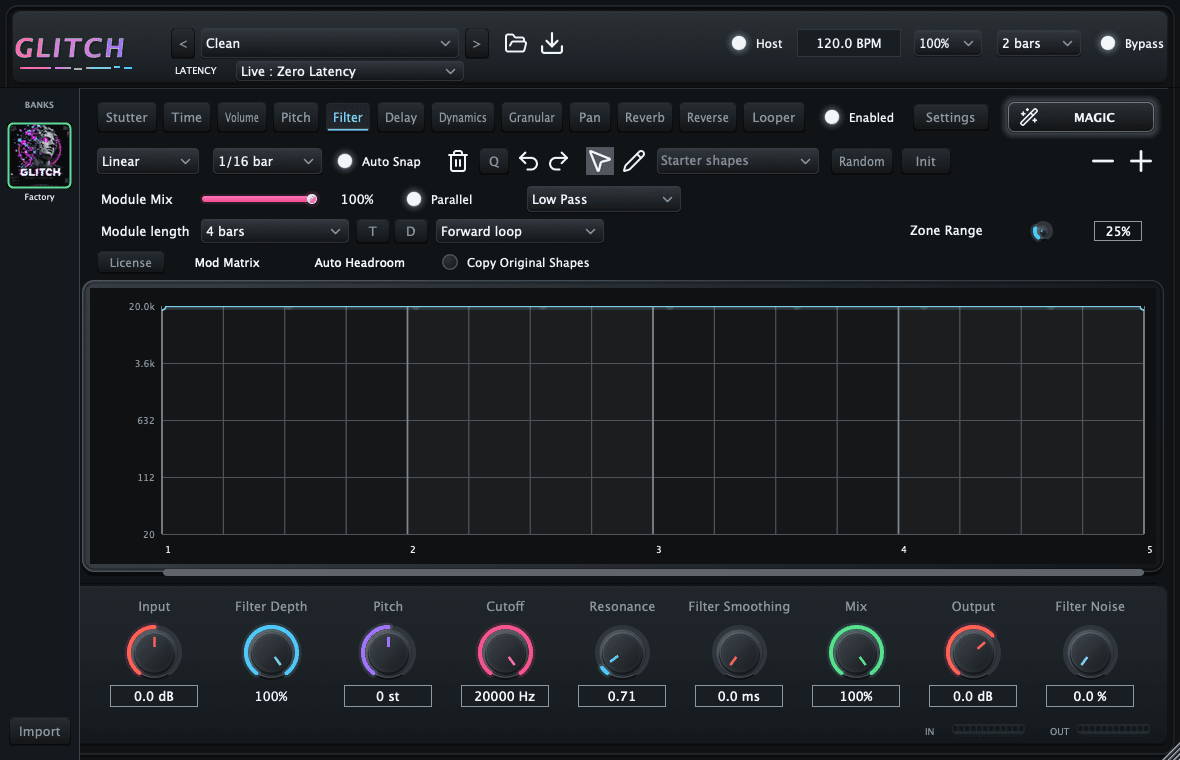Click the Input knob
The image size is (1180, 760).
pos(154,652)
